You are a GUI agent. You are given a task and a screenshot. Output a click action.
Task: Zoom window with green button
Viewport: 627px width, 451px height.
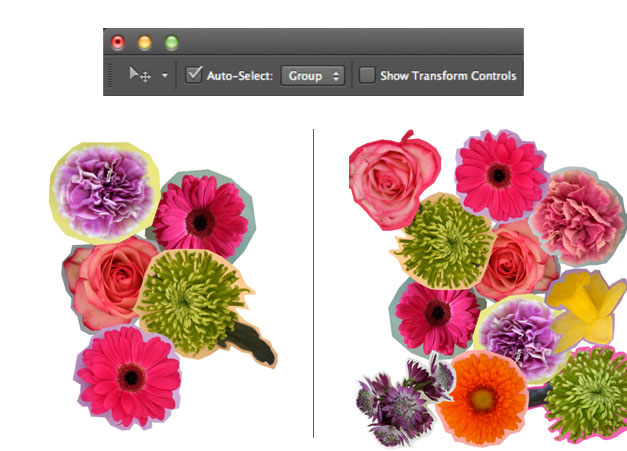pyautogui.click(x=172, y=42)
